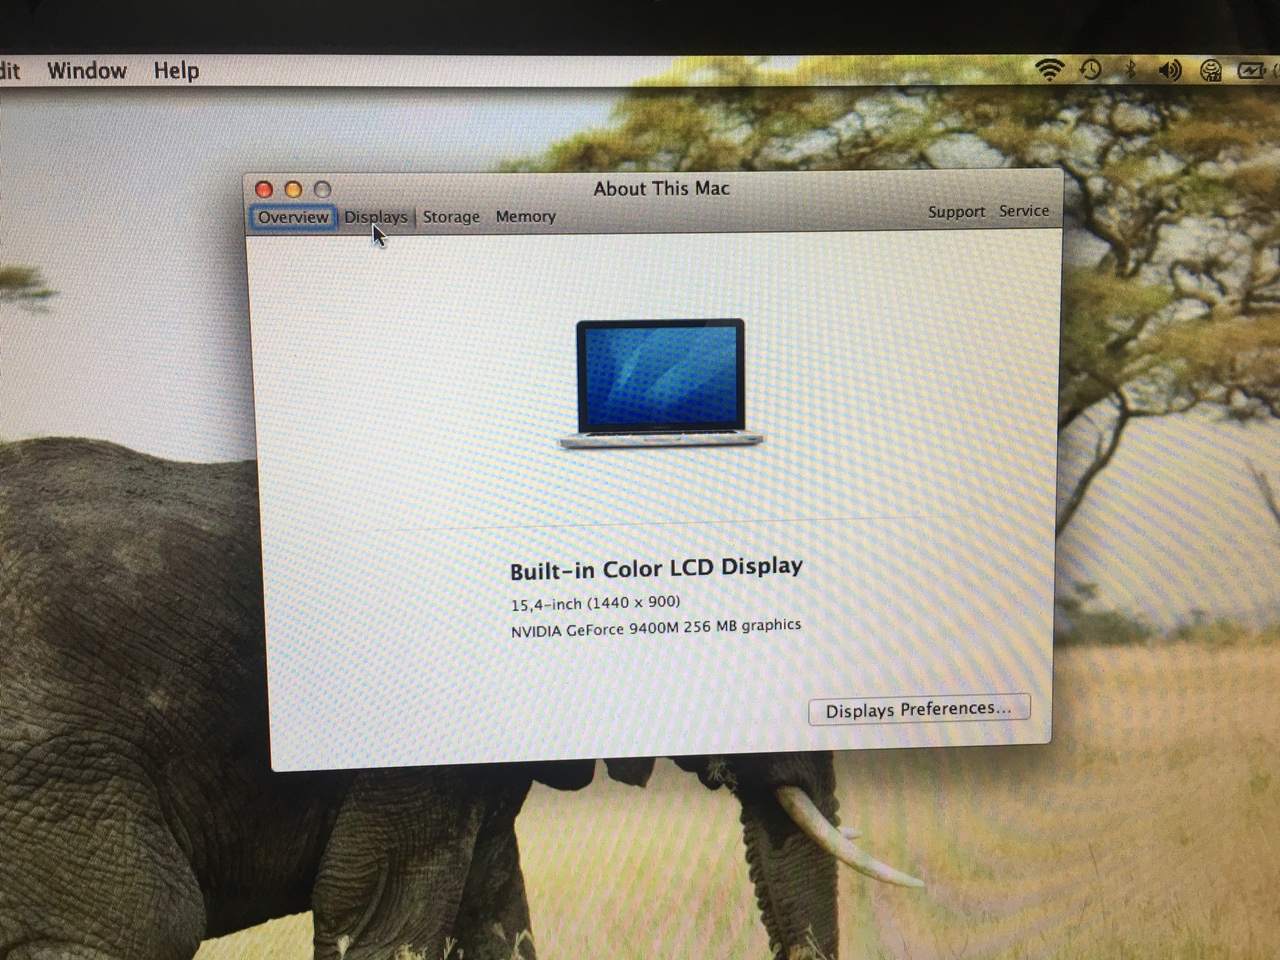The height and width of the screenshot is (960, 1280).
Task: Close the About This Mac window
Action: click(264, 189)
